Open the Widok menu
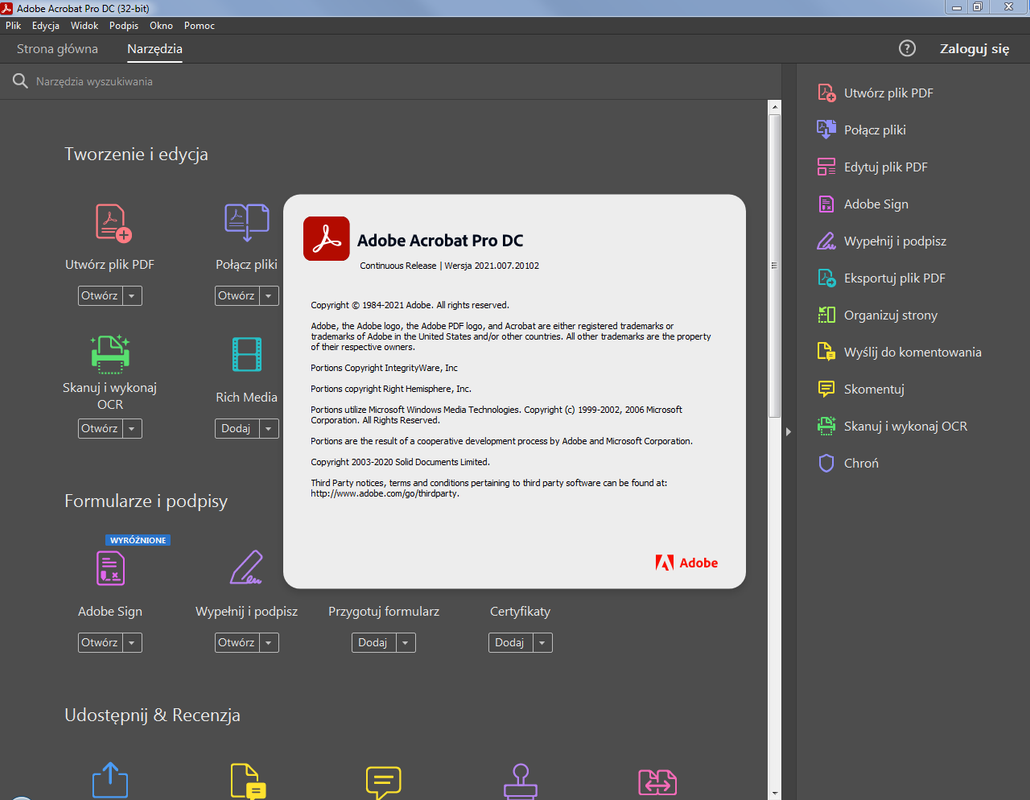This screenshot has height=800, width=1030. click(84, 26)
